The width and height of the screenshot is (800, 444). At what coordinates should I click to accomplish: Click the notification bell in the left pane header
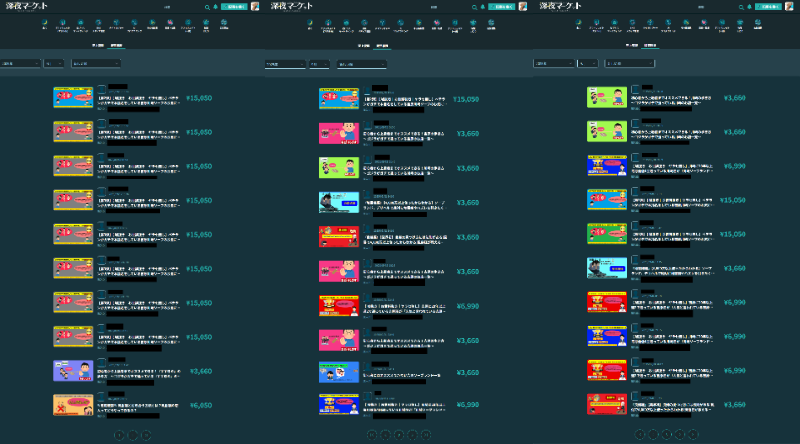pyautogui.click(x=214, y=7)
